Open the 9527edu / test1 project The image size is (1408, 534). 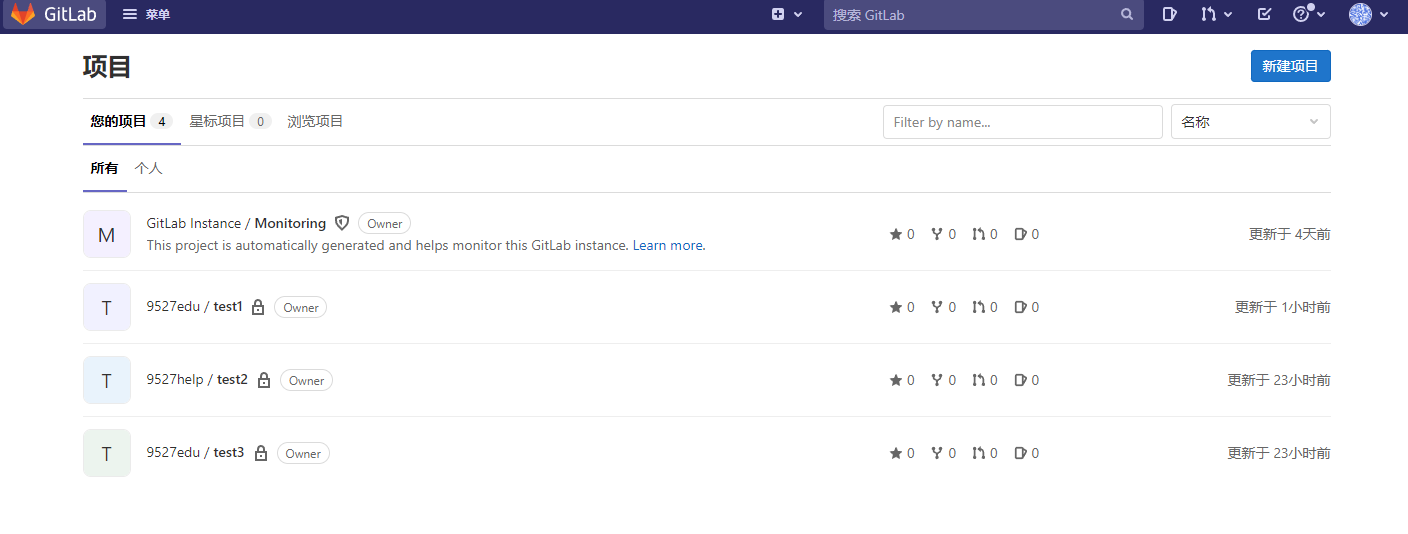pyautogui.click(x=194, y=307)
